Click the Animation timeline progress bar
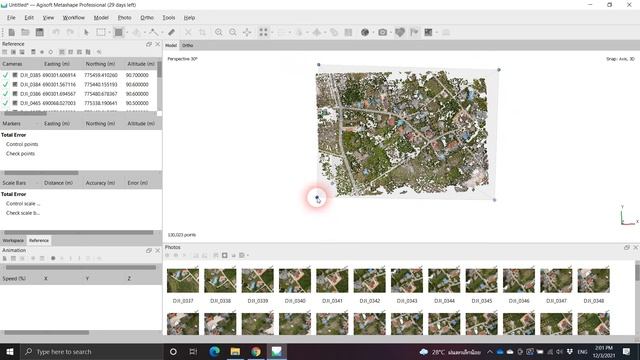Image resolution: width=640 pixels, height=360 pixels. tap(81, 268)
